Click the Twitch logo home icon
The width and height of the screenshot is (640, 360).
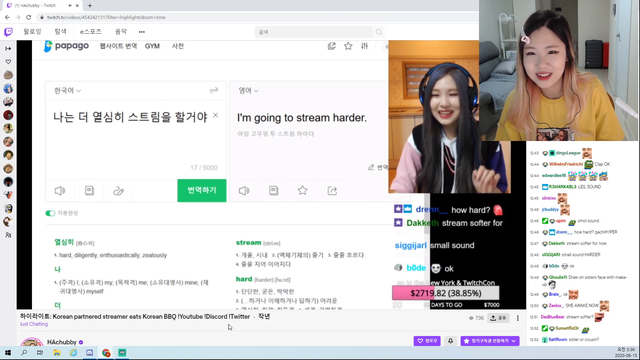pyautogui.click(x=8, y=32)
